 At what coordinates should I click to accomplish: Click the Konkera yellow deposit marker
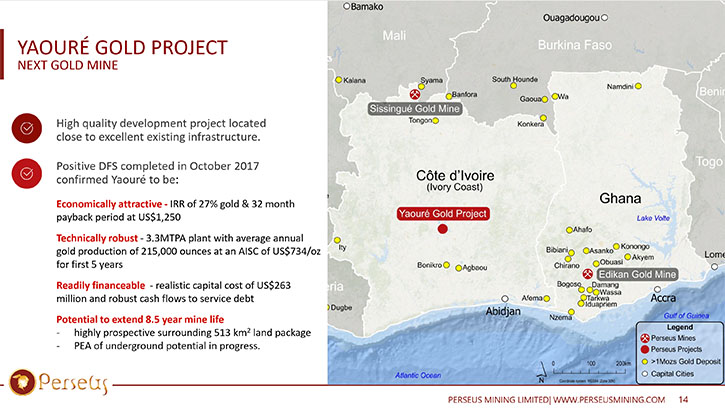coord(543,118)
